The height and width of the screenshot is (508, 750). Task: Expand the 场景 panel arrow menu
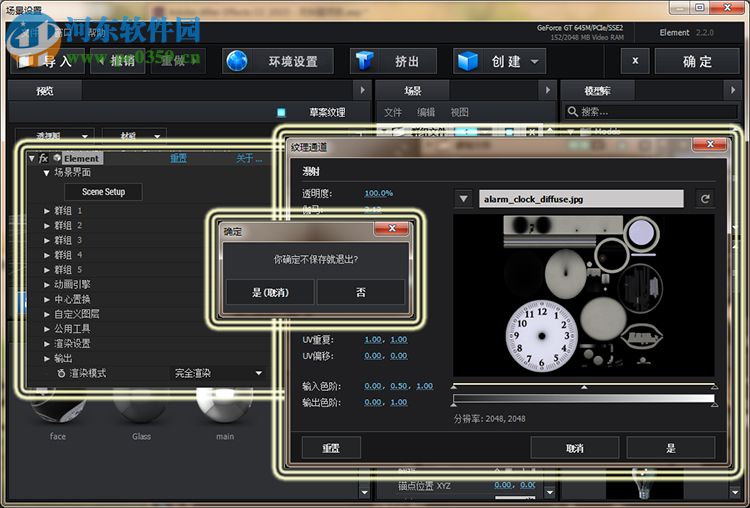pyautogui.click(x=548, y=90)
